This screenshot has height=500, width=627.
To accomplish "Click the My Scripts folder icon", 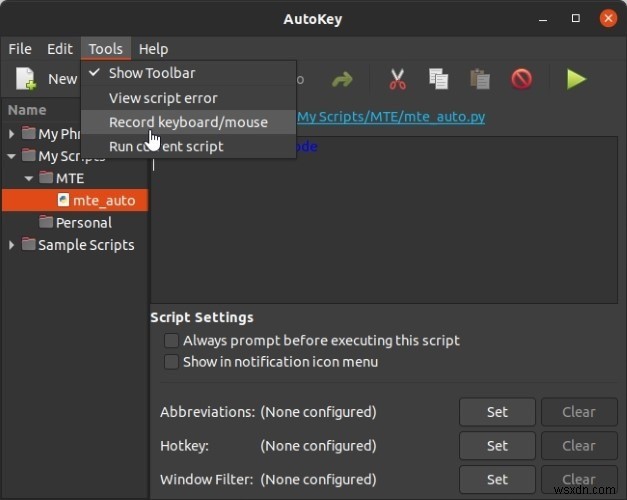I will pyautogui.click(x=28, y=155).
